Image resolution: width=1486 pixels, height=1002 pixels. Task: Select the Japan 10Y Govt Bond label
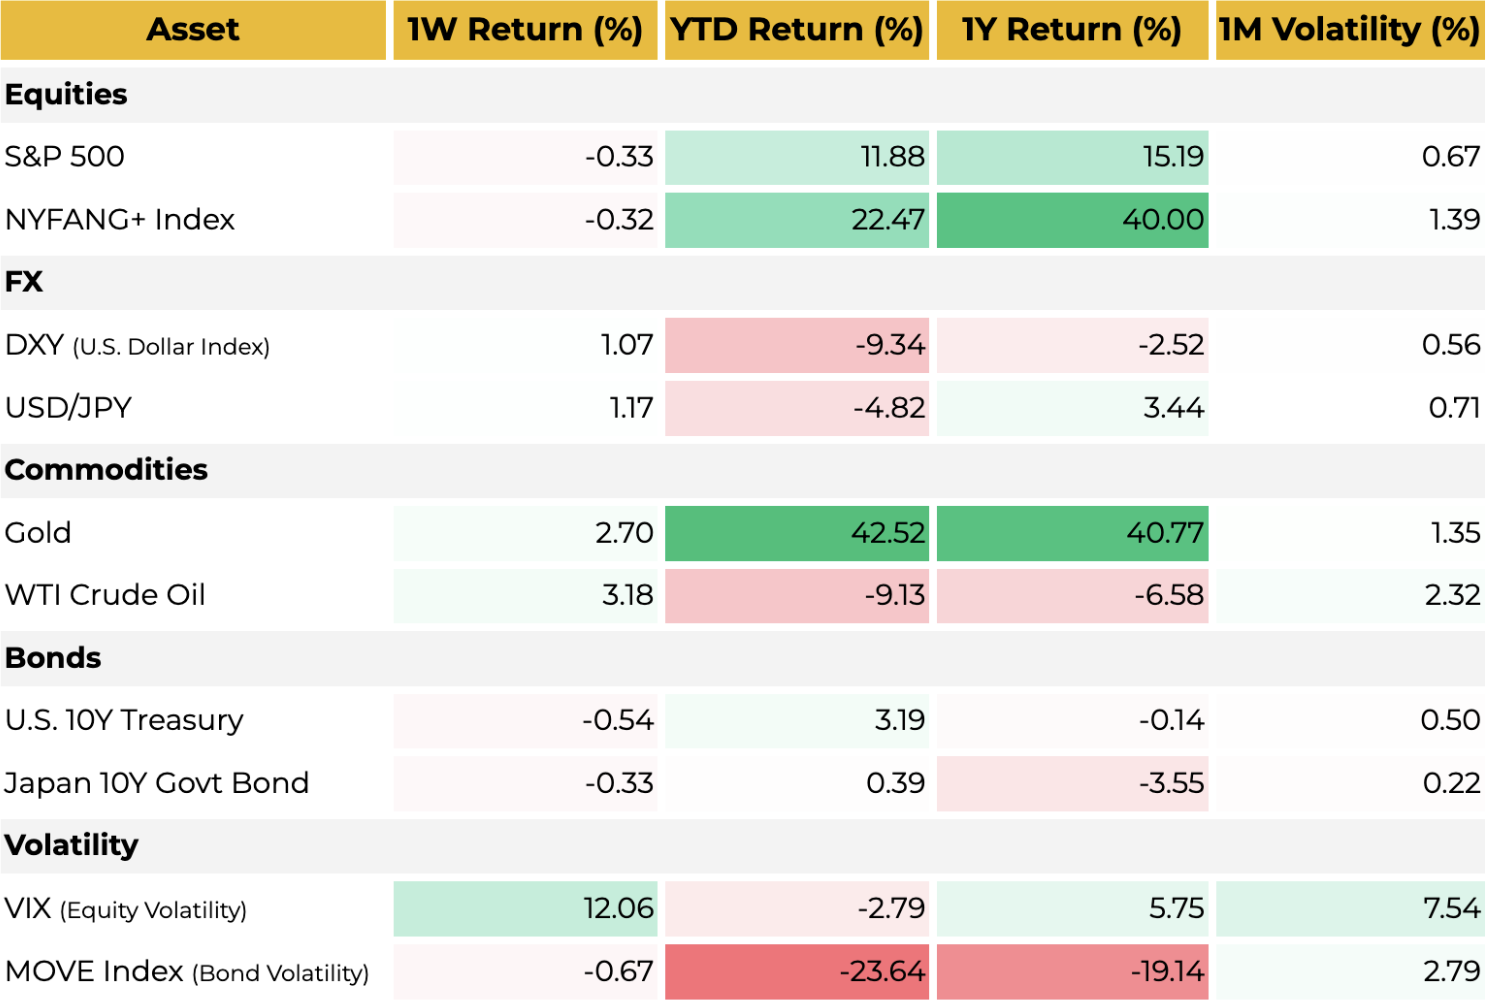pos(157,783)
